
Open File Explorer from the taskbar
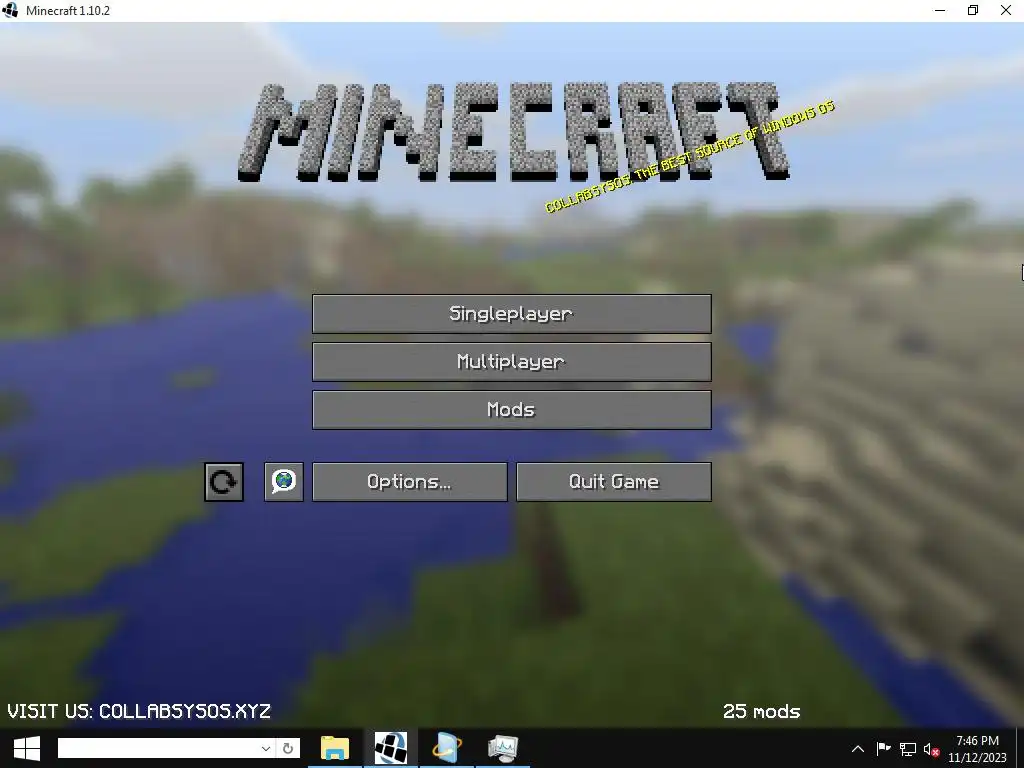pos(335,748)
